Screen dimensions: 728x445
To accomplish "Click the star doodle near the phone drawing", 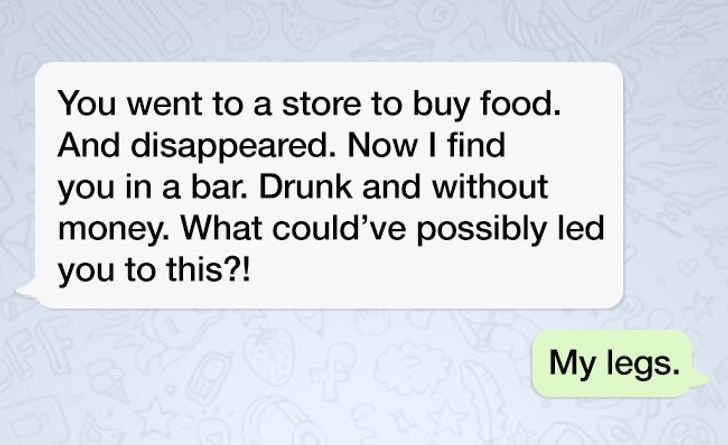I will (x=156, y=416).
